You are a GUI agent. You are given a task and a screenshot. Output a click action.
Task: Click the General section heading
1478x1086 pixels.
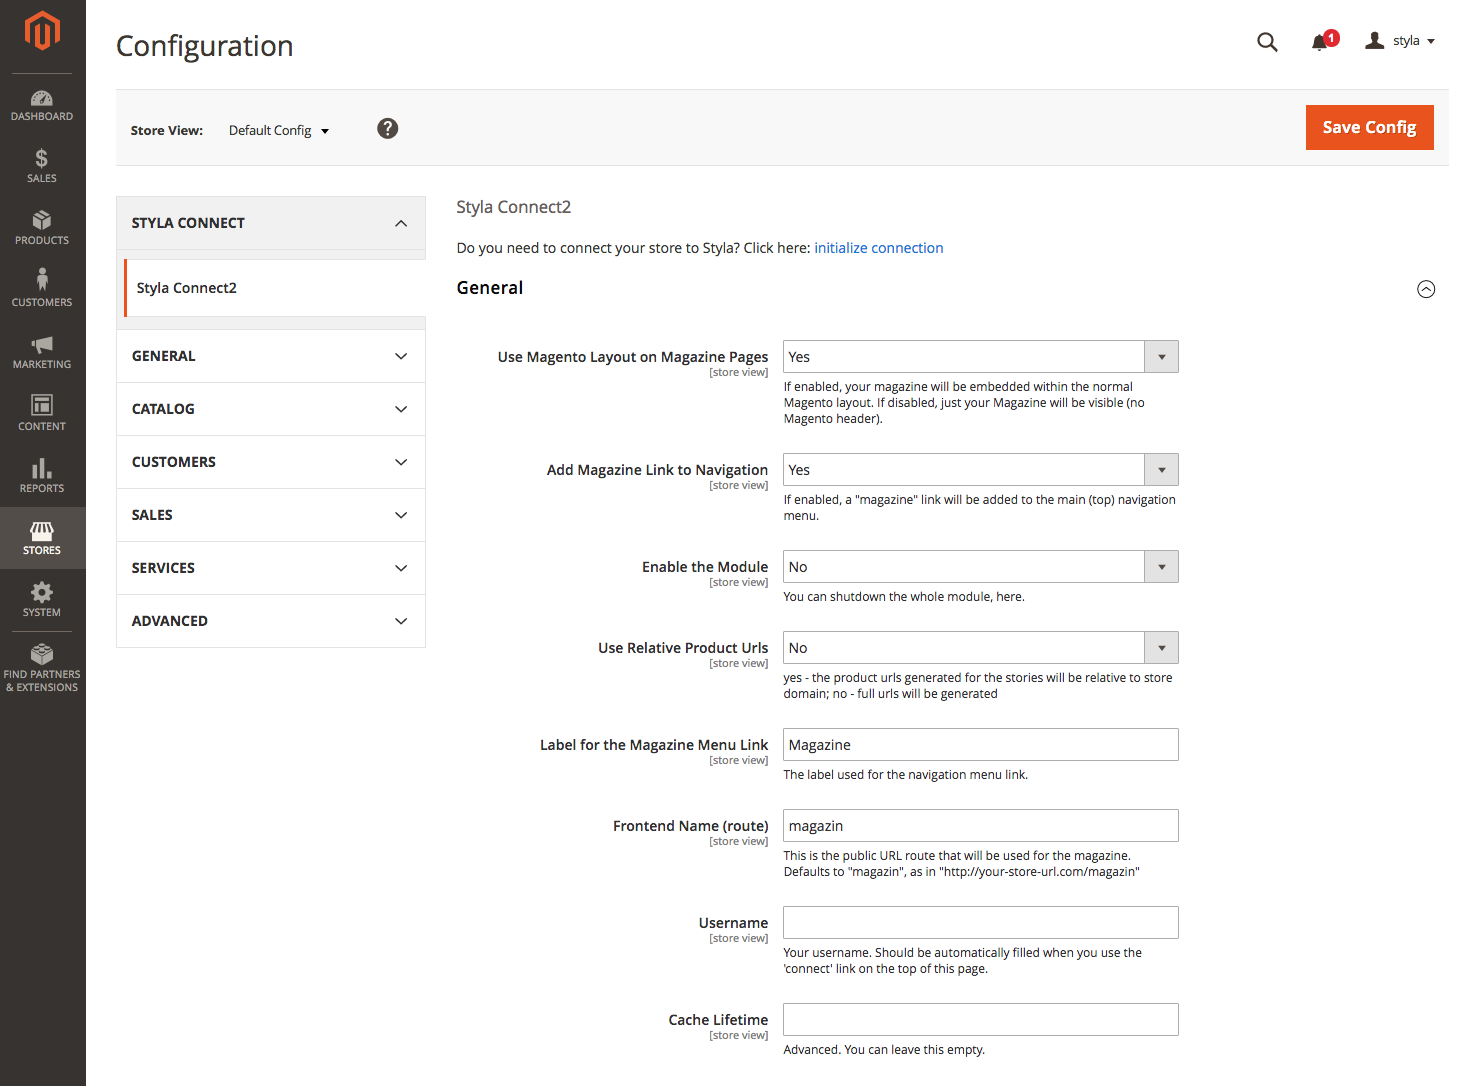(x=490, y=288)
